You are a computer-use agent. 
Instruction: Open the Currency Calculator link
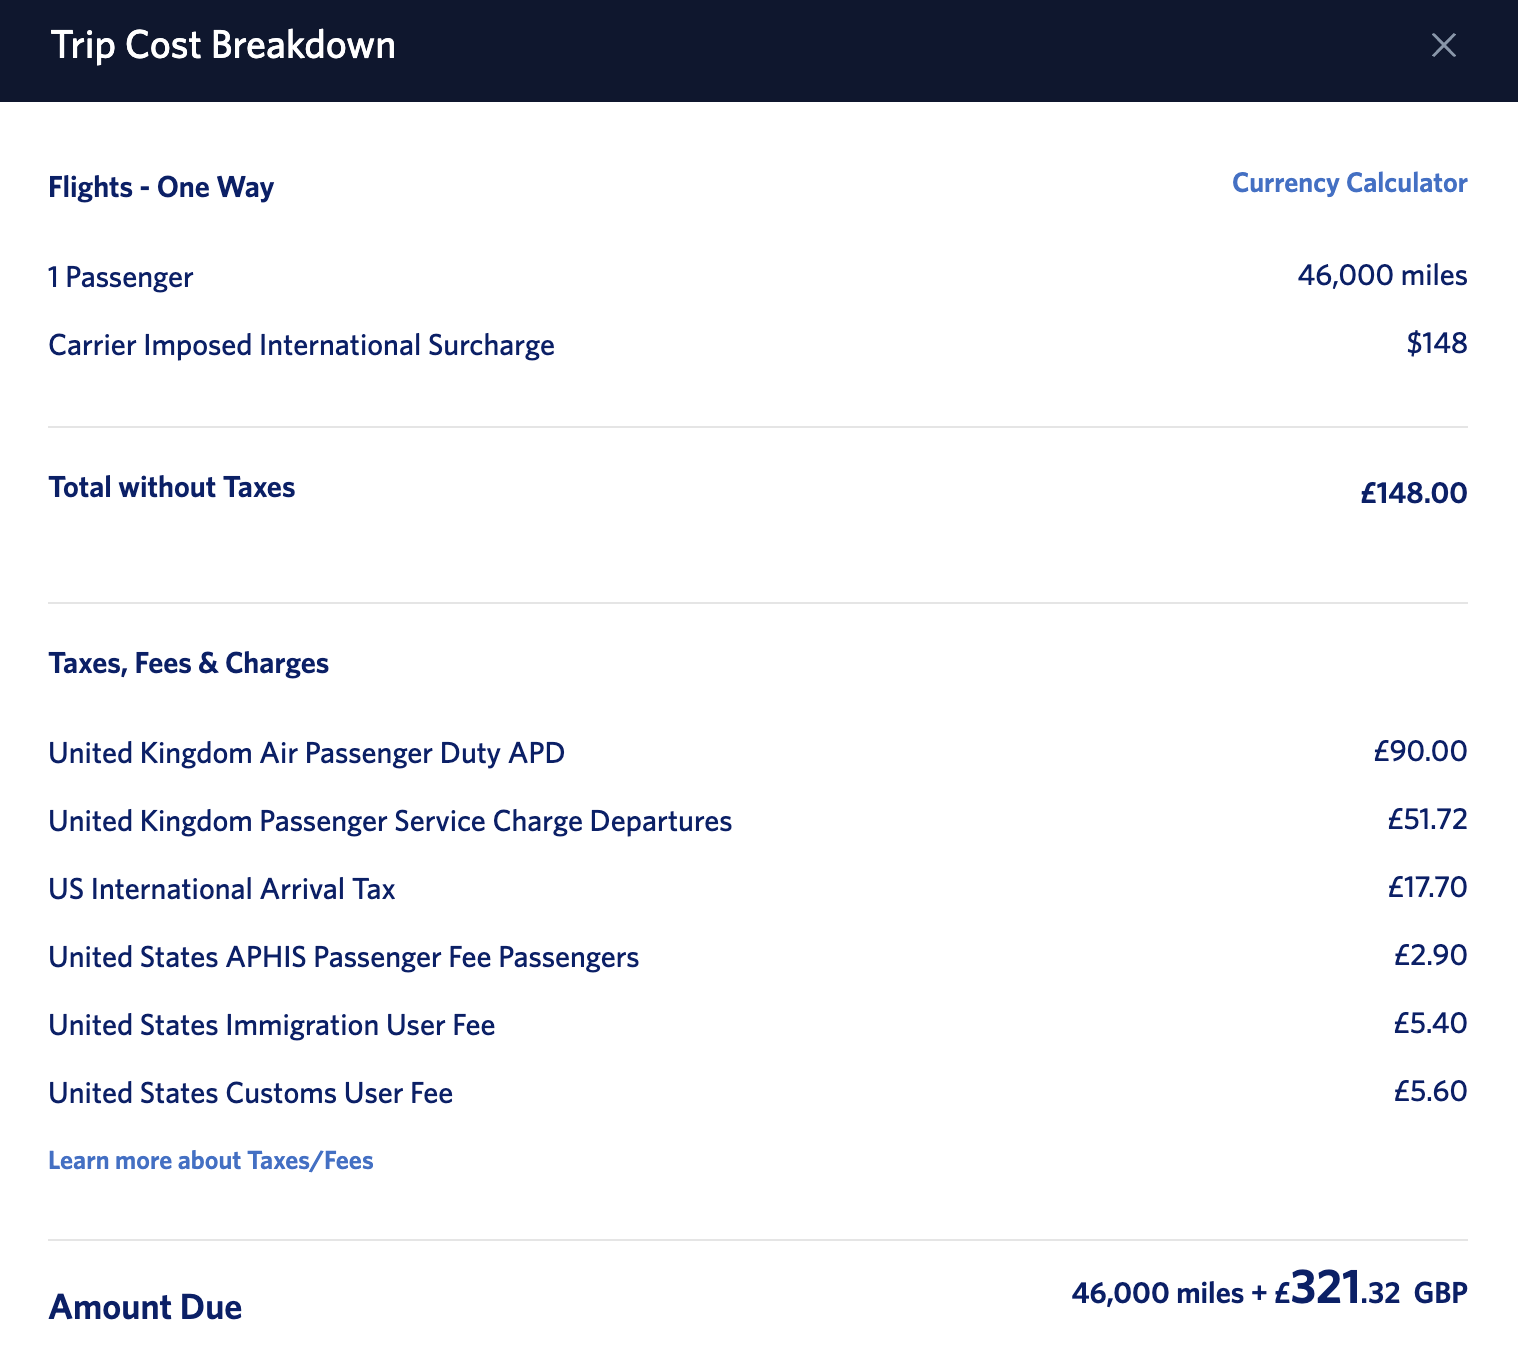pyautogui.click(x=1349, y=183)
